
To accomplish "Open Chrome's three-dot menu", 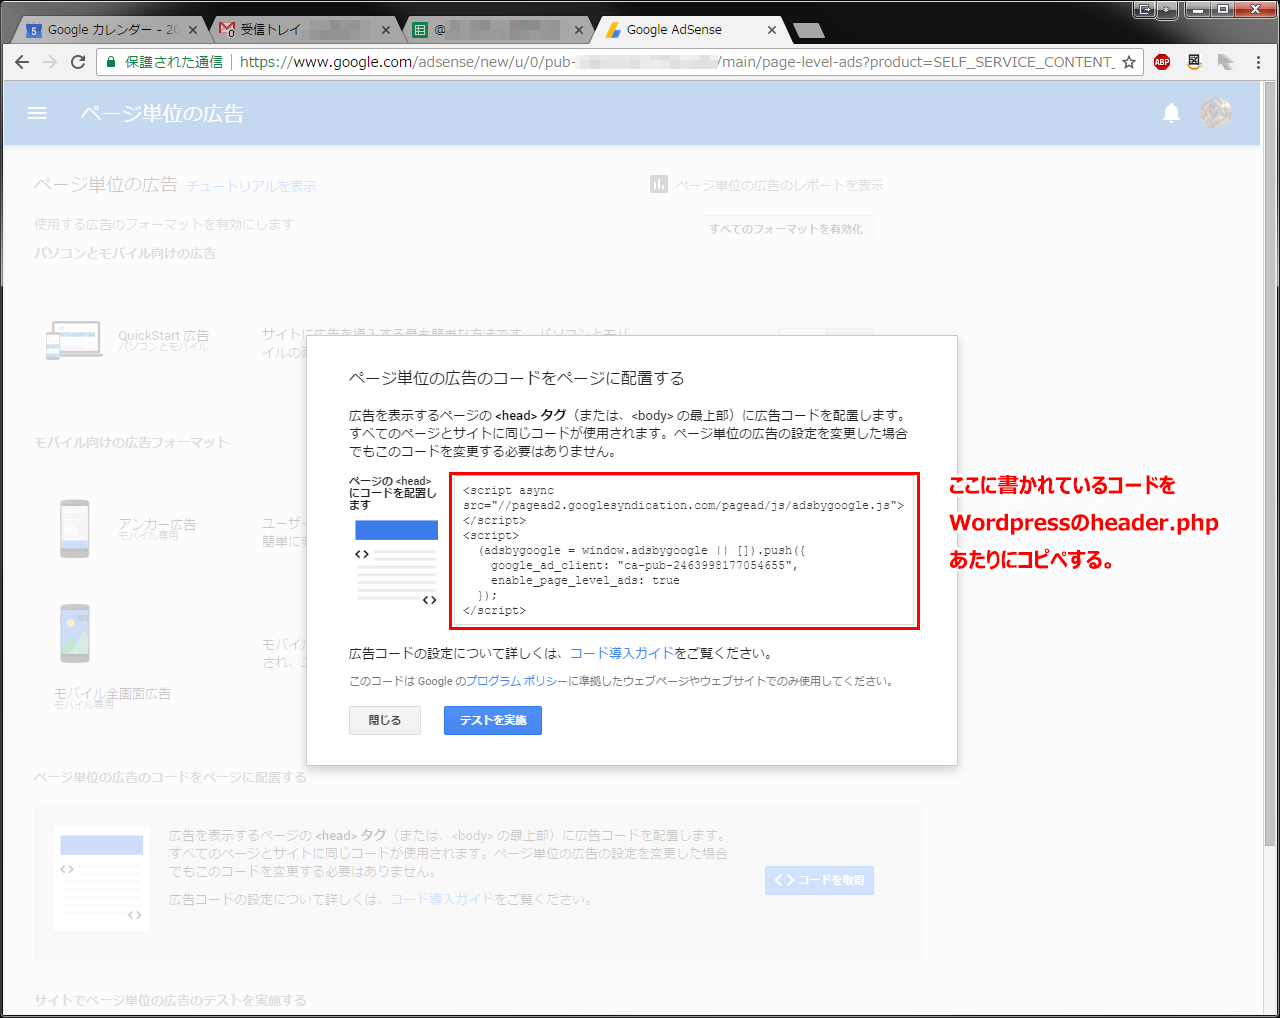I will [x=1258, y=62].
